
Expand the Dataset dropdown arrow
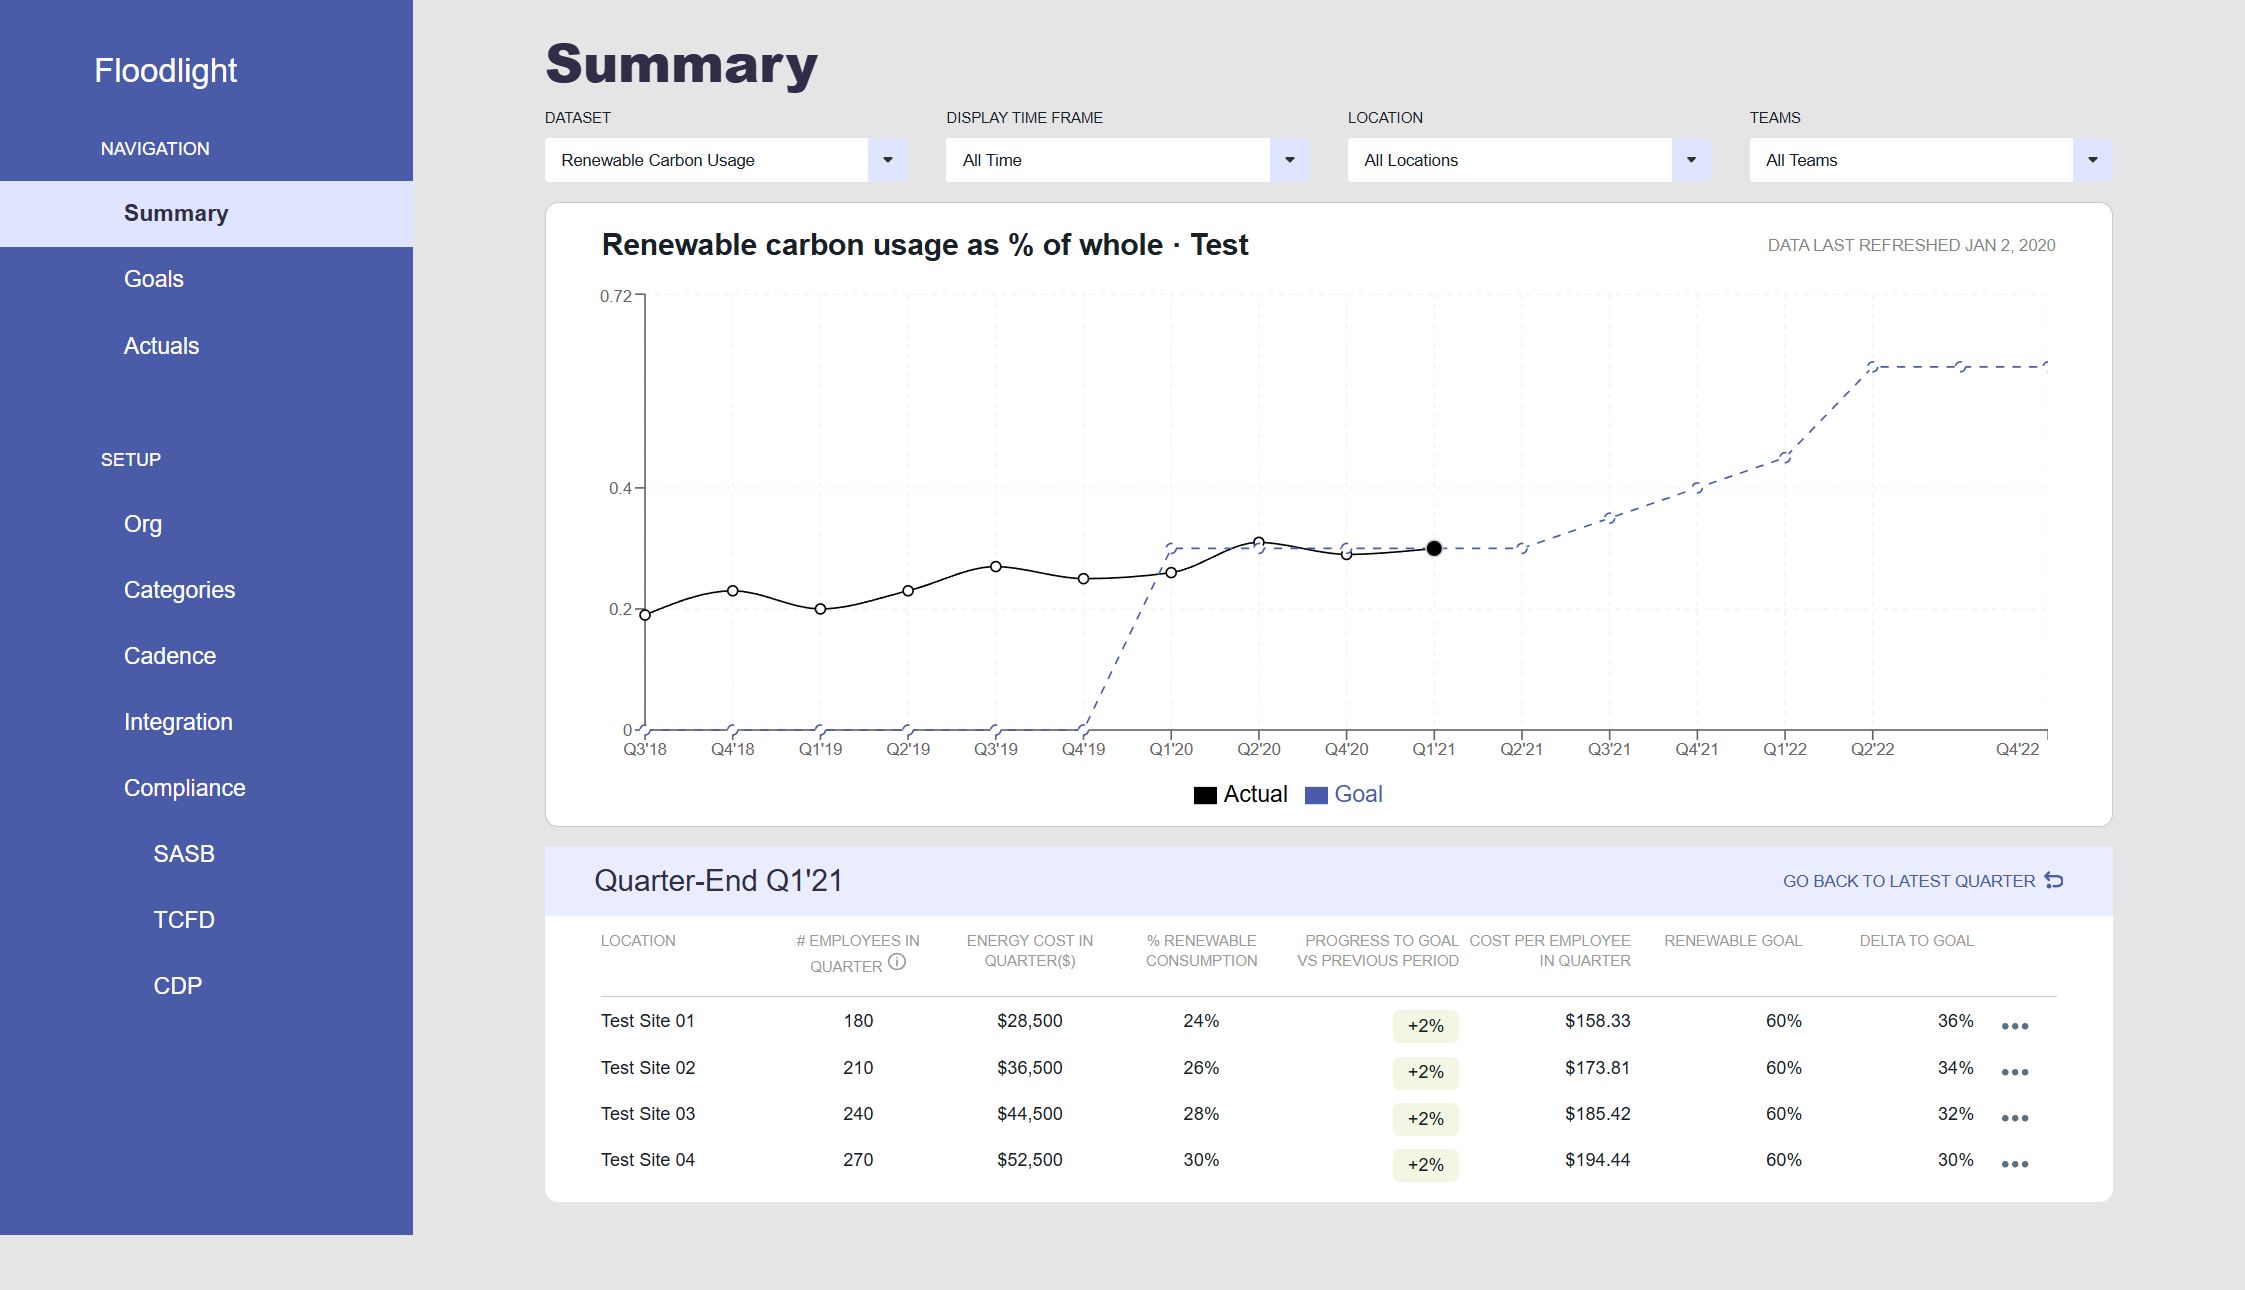(x=888, y=160)
